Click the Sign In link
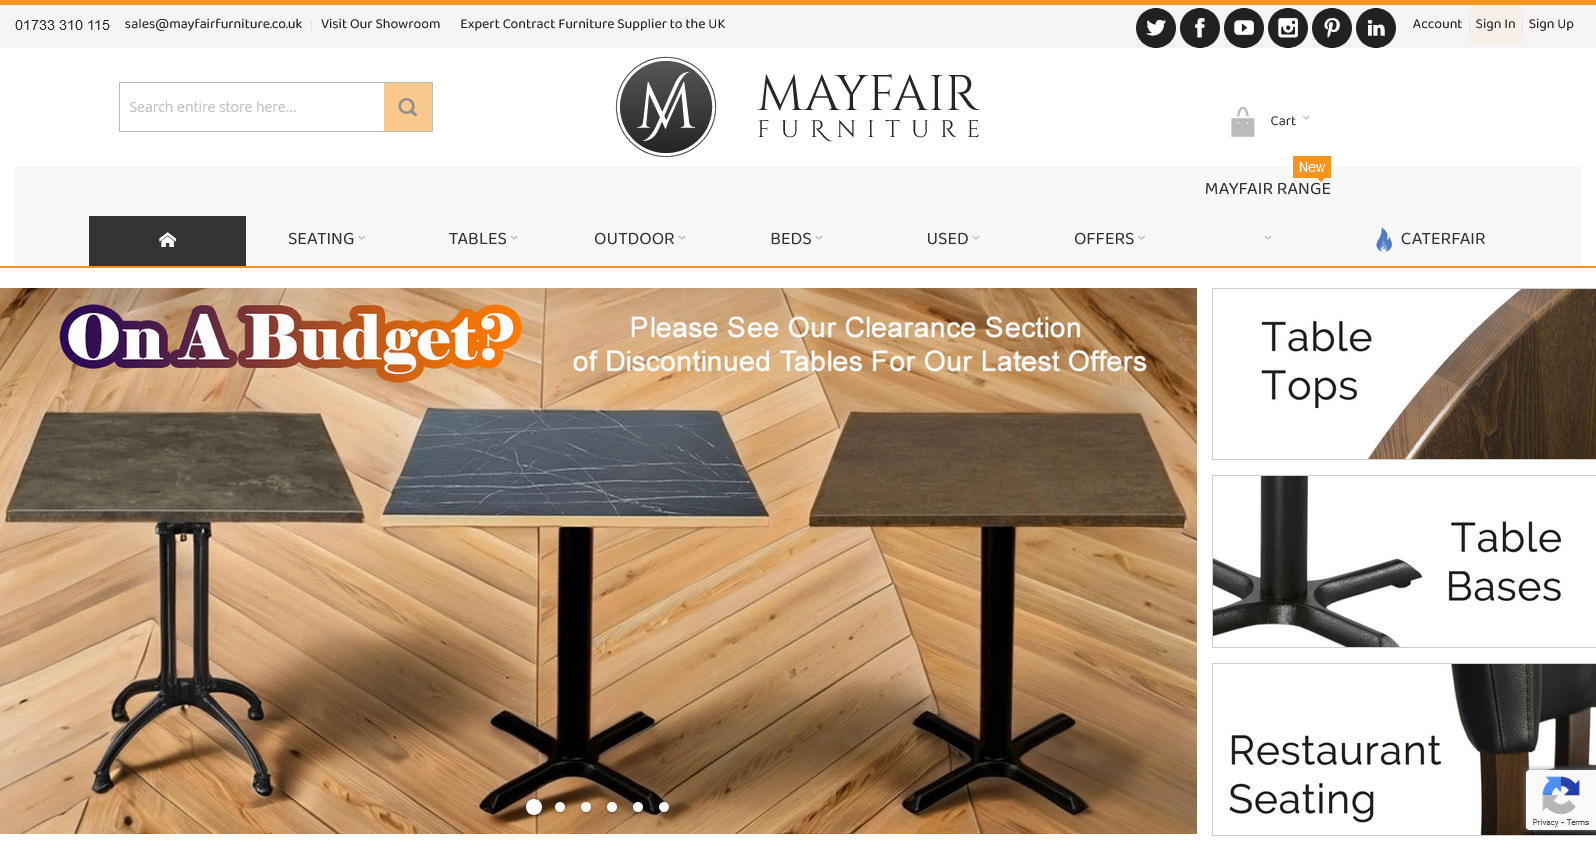The image size is (1596, 844). [x=1495, y=24]
